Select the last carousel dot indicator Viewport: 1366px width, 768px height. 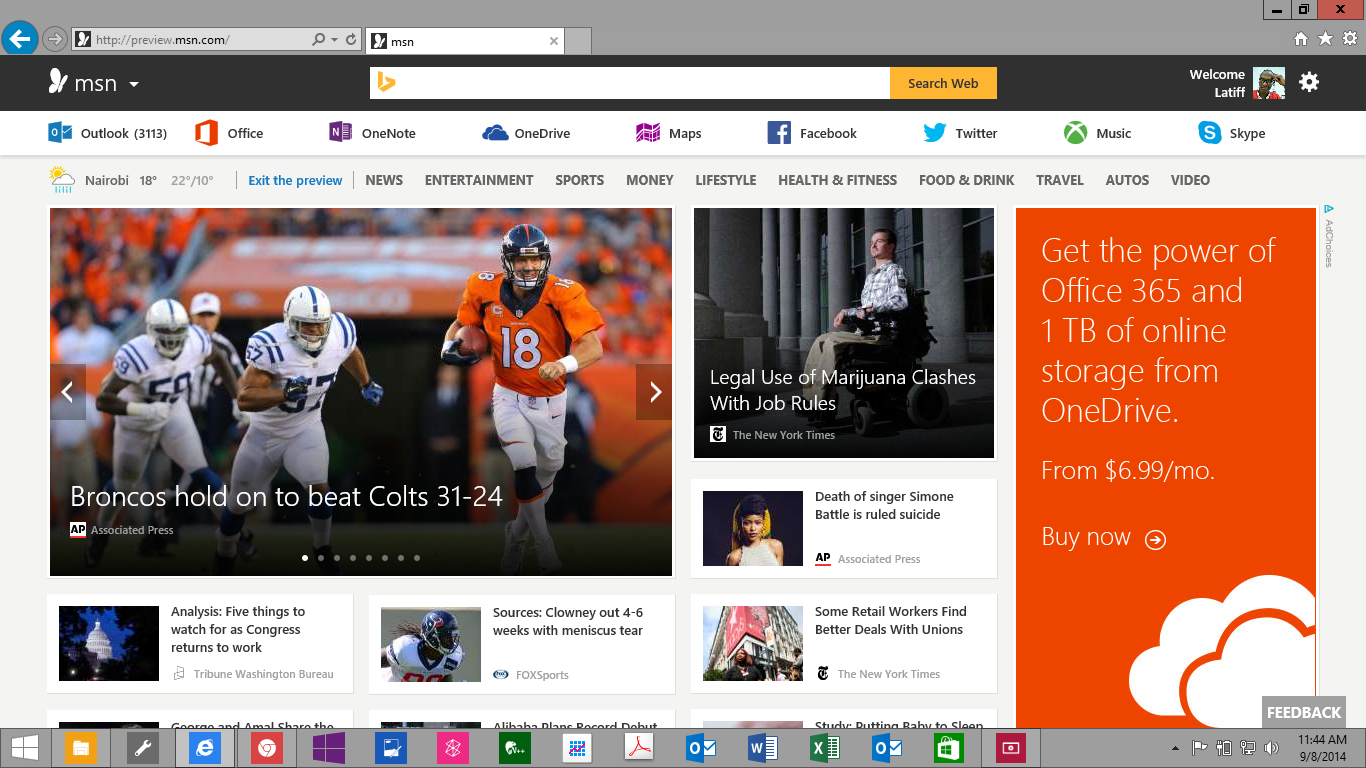pos(417,558)
